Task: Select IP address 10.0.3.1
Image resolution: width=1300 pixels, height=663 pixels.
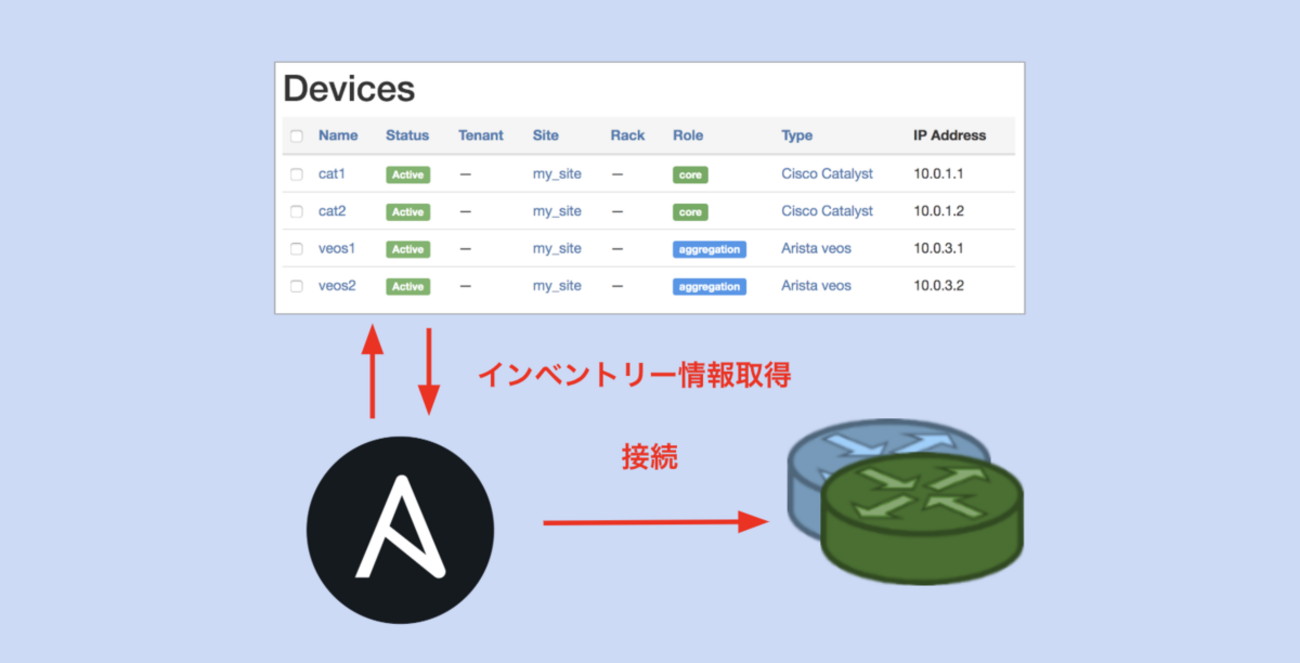Action: [938, 248]
